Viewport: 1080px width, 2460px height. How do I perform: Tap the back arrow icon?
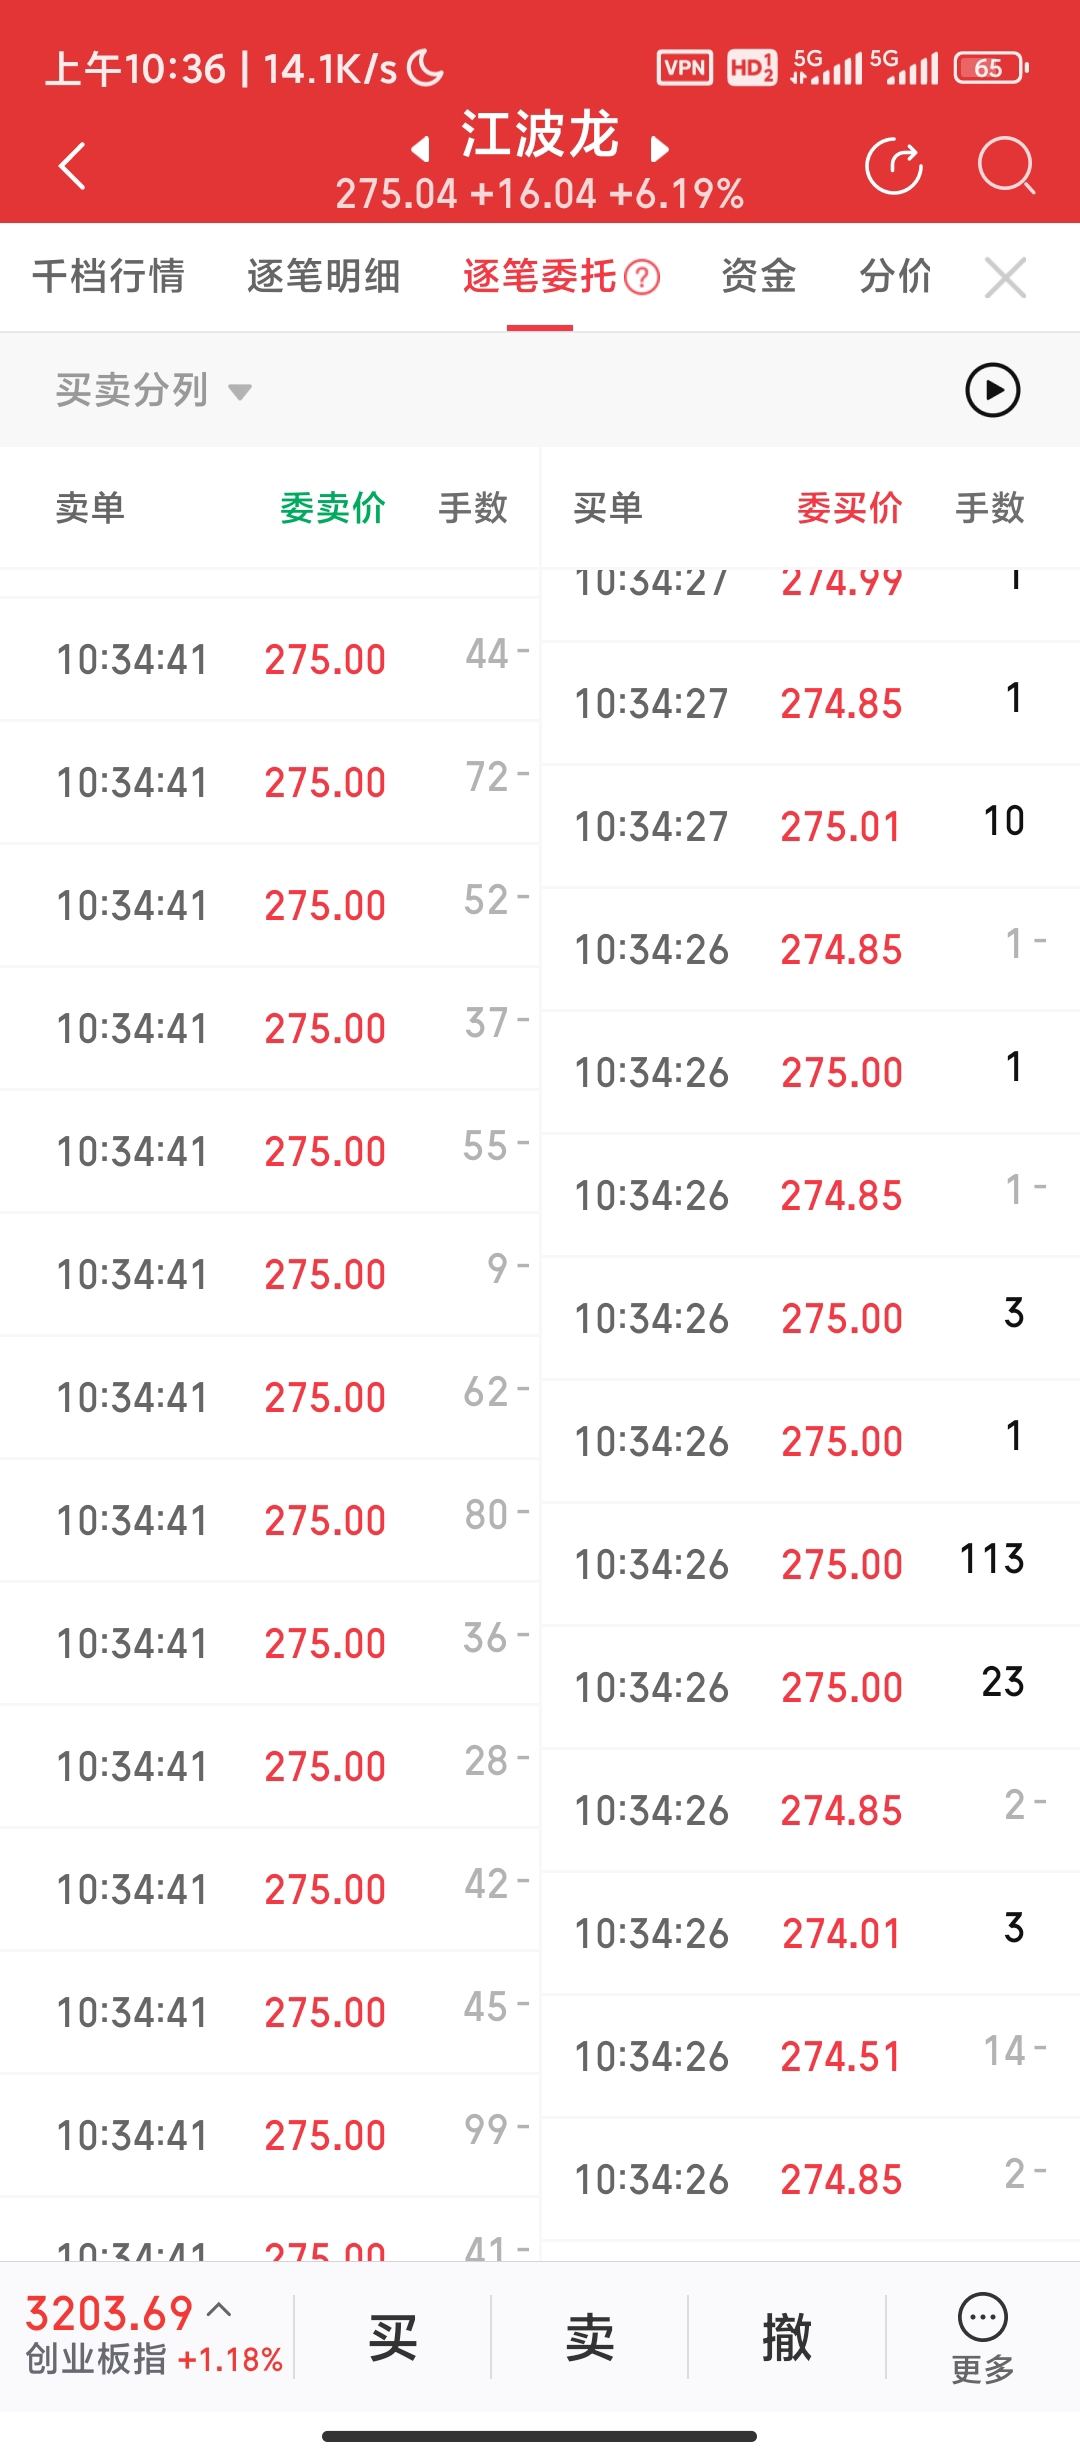(73, 166)
